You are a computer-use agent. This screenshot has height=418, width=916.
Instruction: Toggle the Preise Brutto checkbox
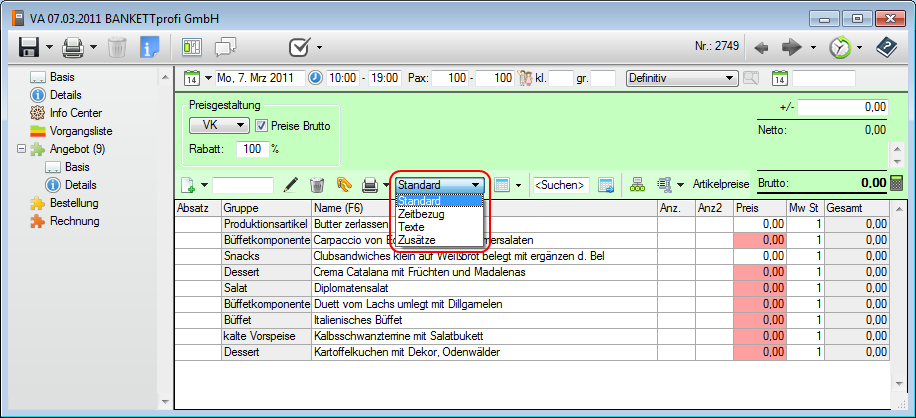262,126
